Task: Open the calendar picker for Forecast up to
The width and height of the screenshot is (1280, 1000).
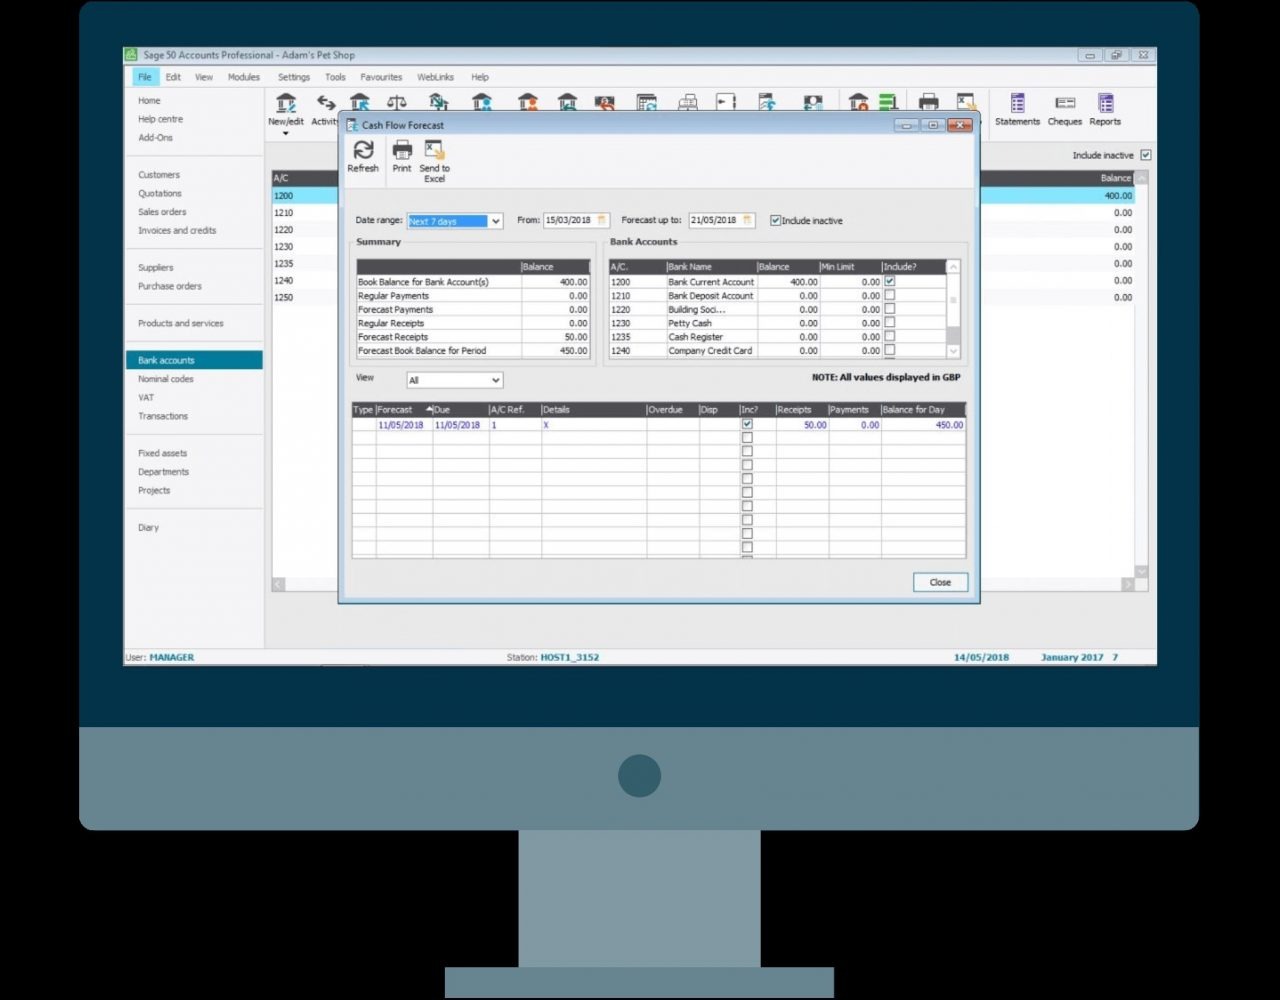Action: pyautogui.click(x=747, y=220)
